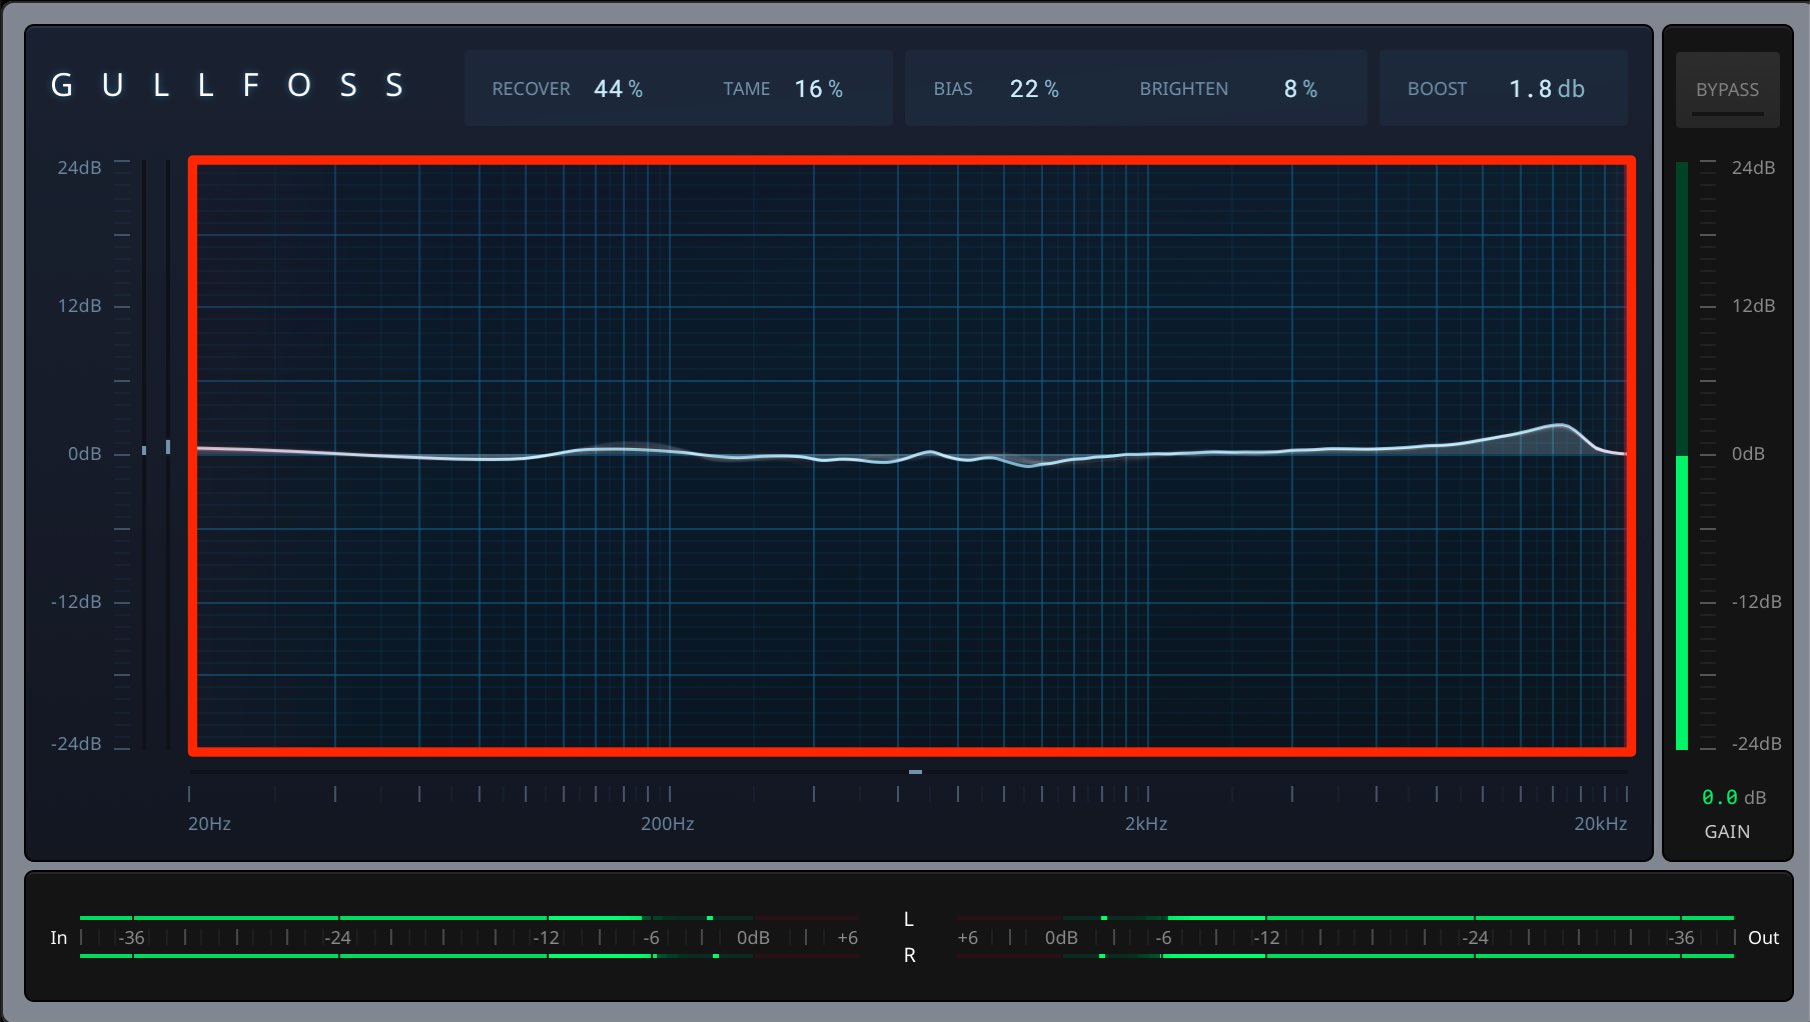Click the 0.0 dB gain readout
The height and width of the screenshot is (1022, 1810).
pyautogui.click(x=1734, y=797)
